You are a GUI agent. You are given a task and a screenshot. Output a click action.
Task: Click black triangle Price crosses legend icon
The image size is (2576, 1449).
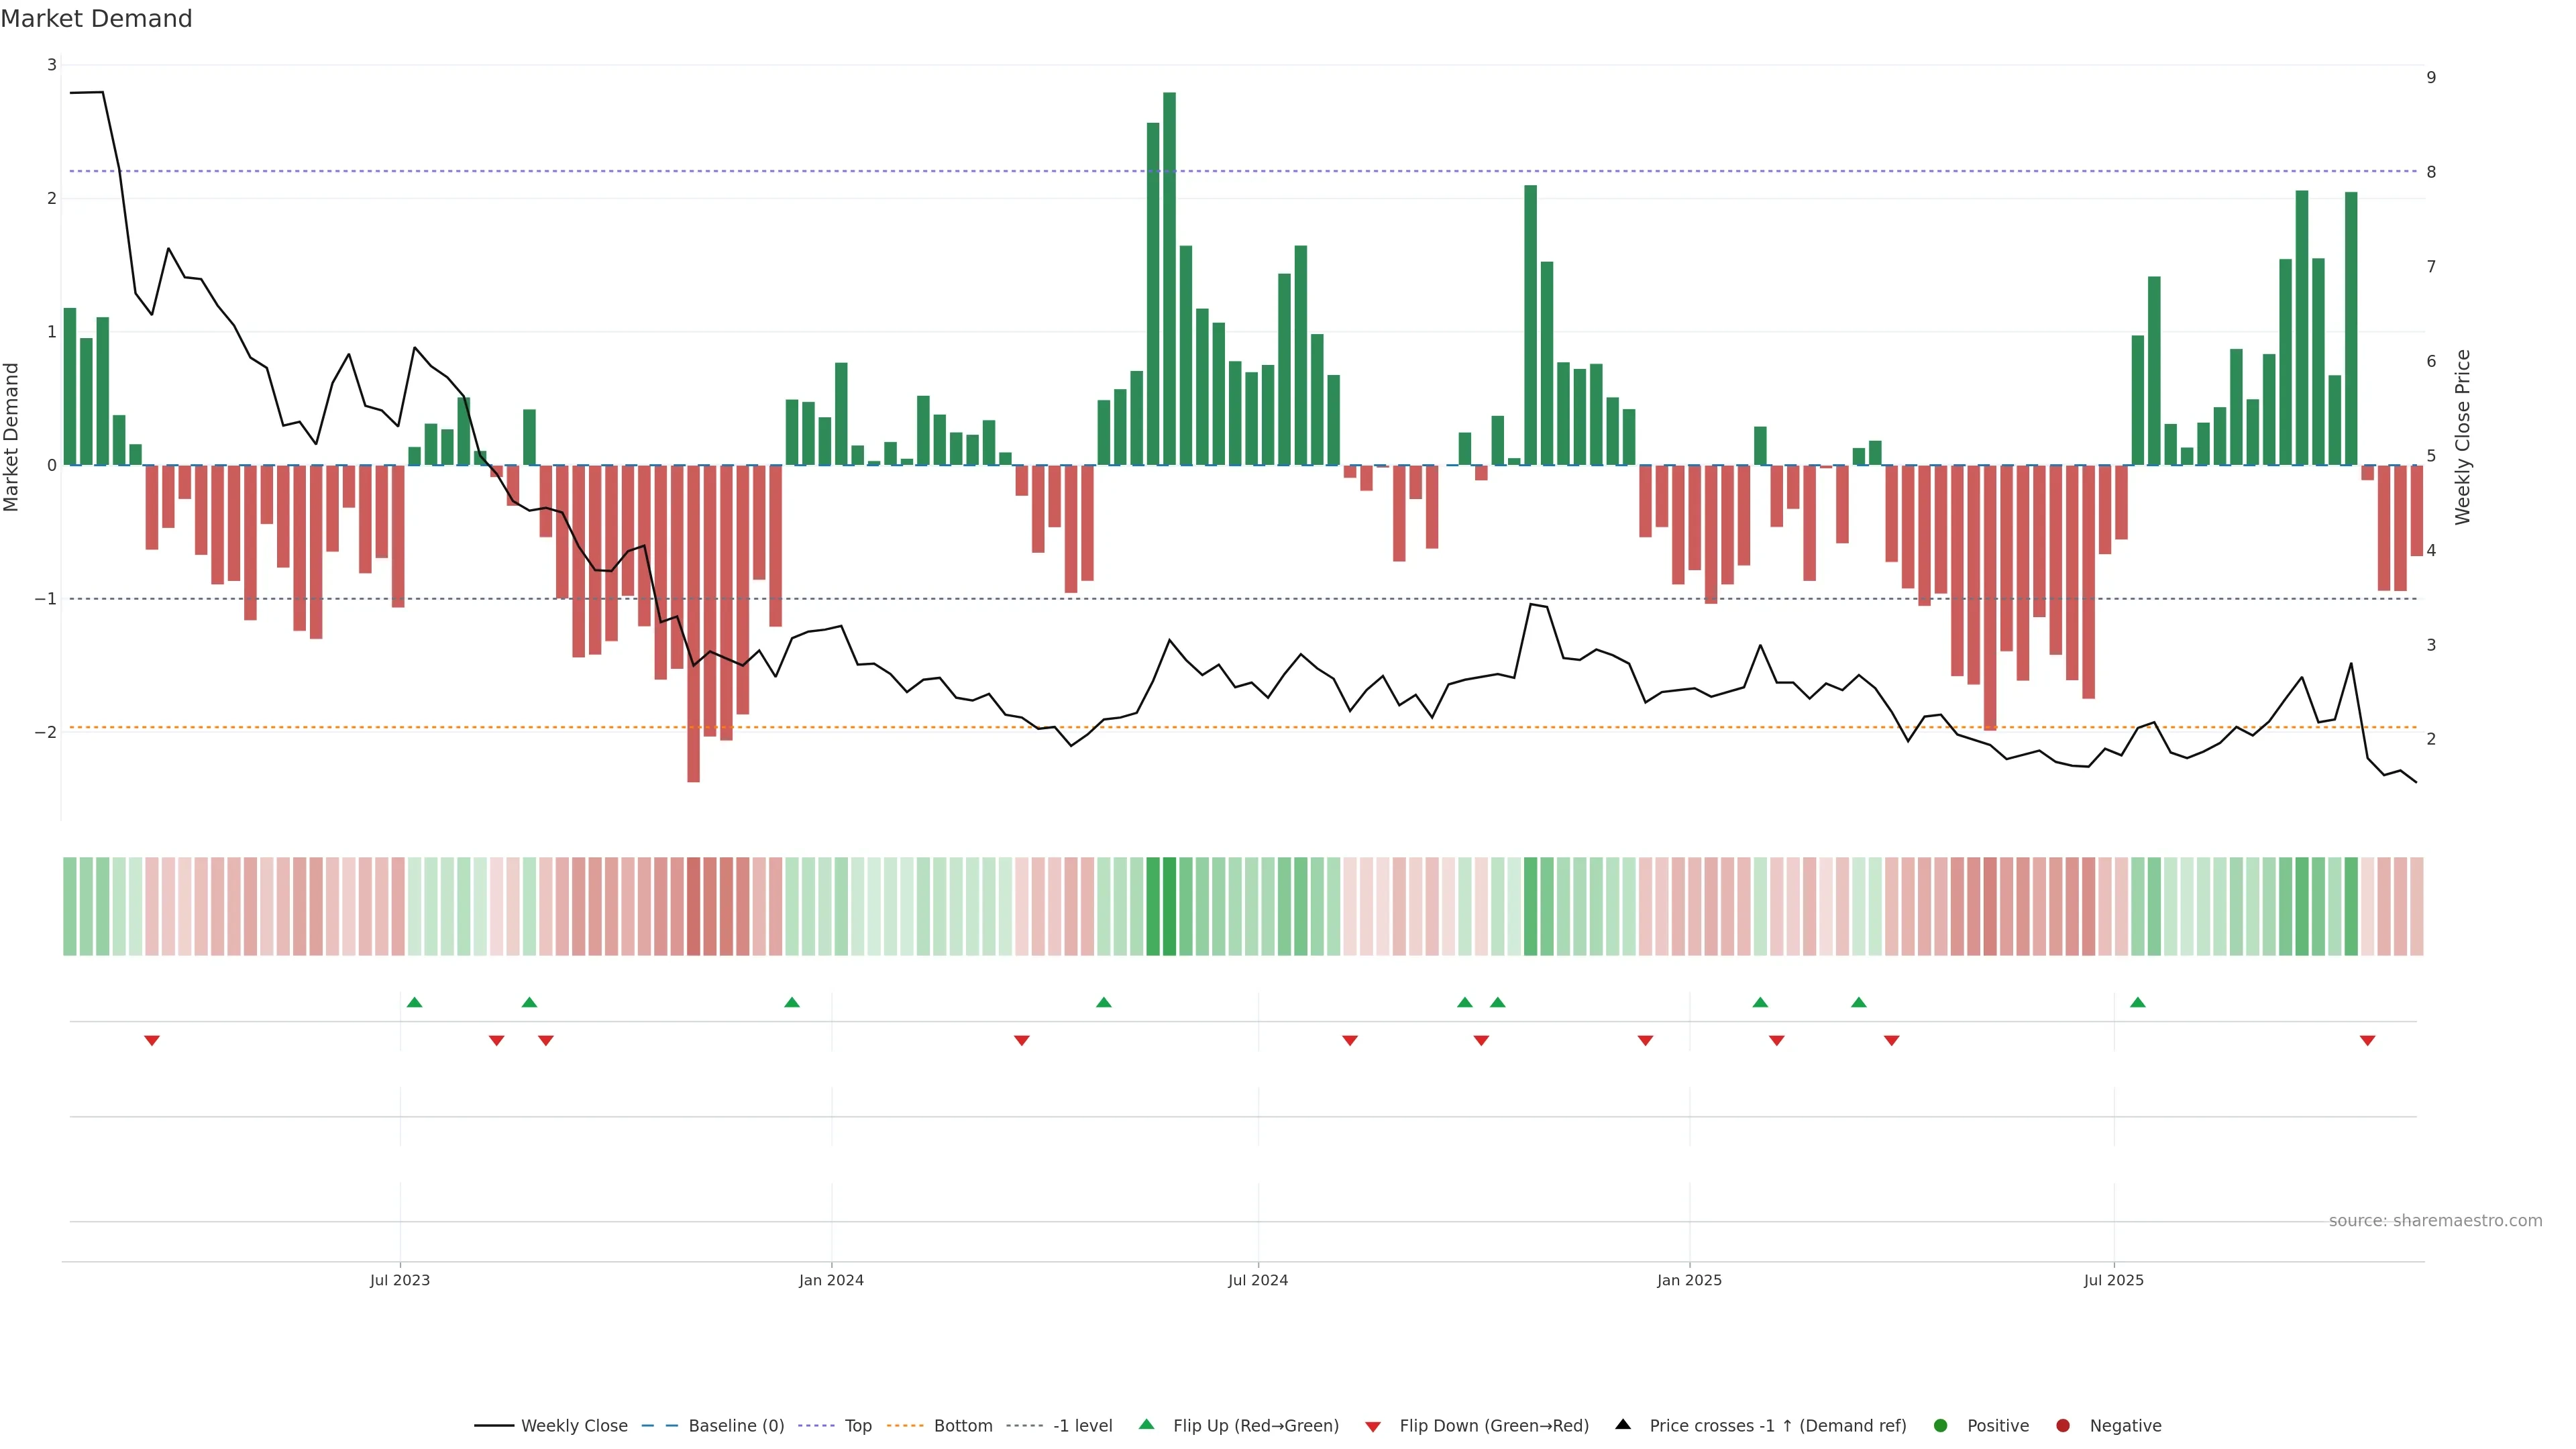[x=1623, y=1425]
